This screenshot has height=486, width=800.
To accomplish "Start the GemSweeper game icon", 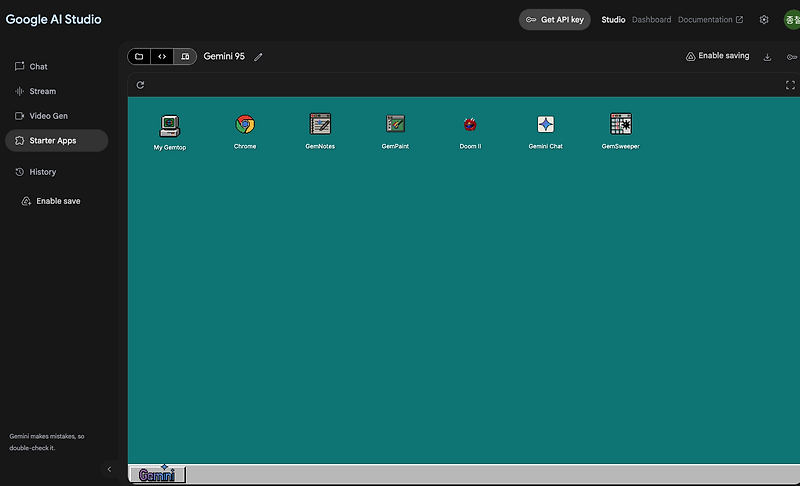I will tap(620, 131).
